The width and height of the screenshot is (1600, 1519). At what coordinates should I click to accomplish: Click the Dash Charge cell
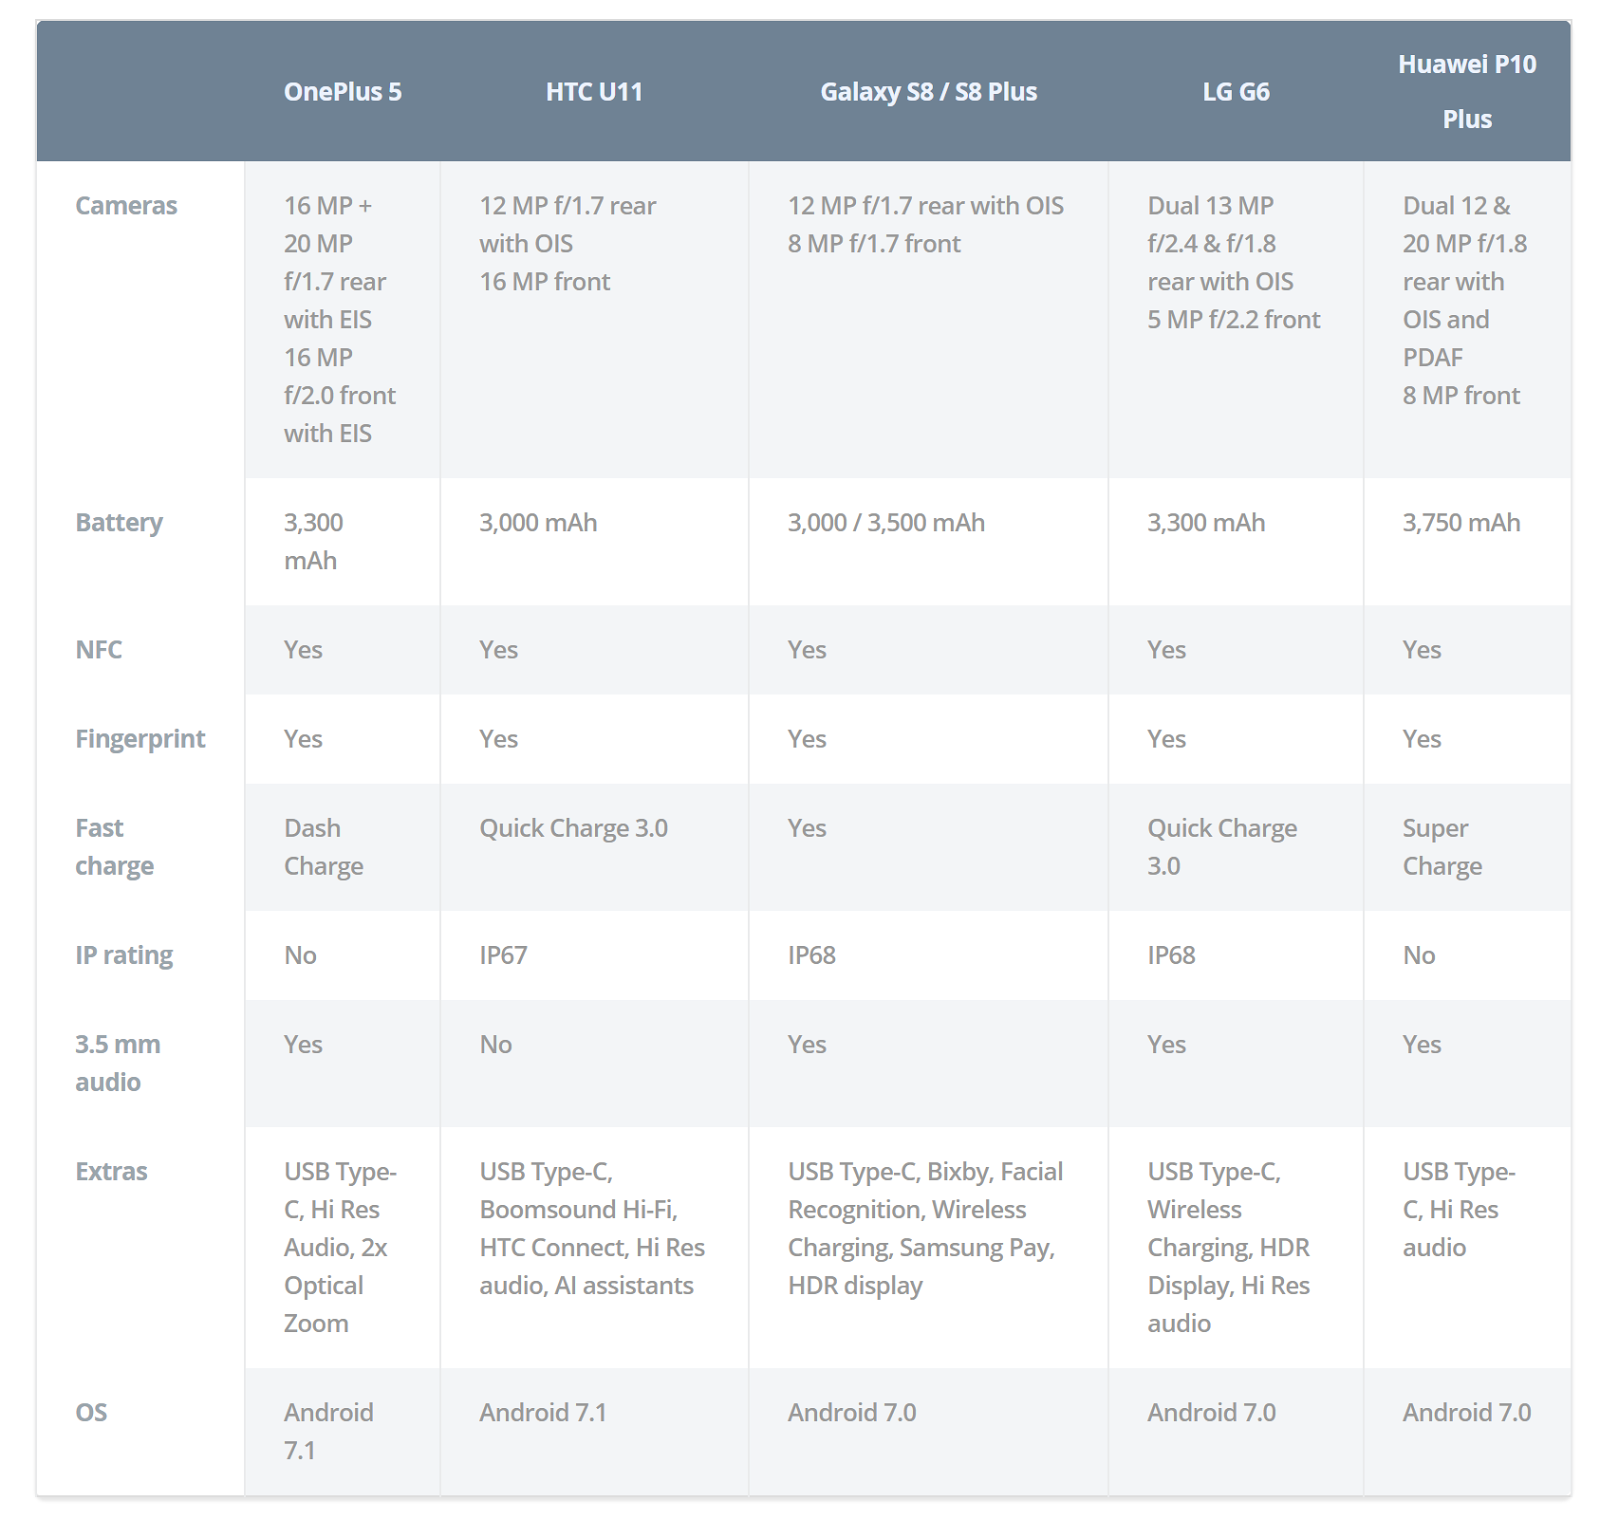tap(323, 847)
